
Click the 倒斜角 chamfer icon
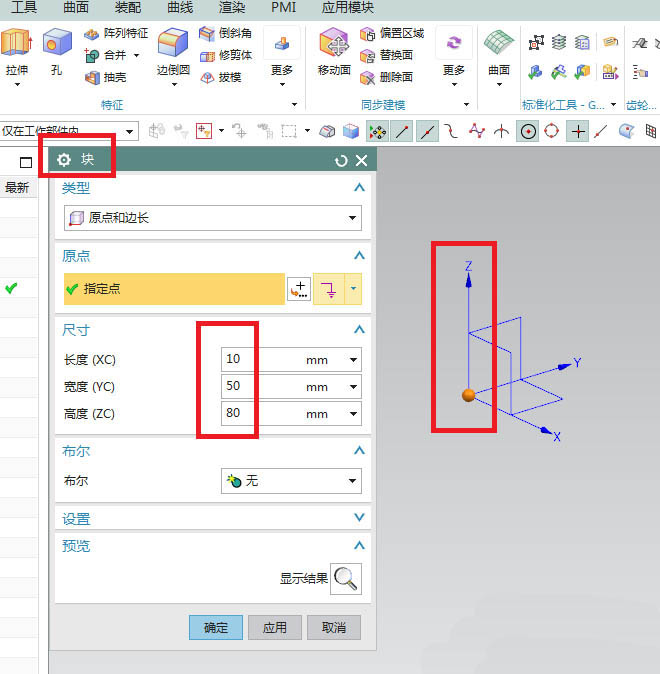click(x=207, y=34)
